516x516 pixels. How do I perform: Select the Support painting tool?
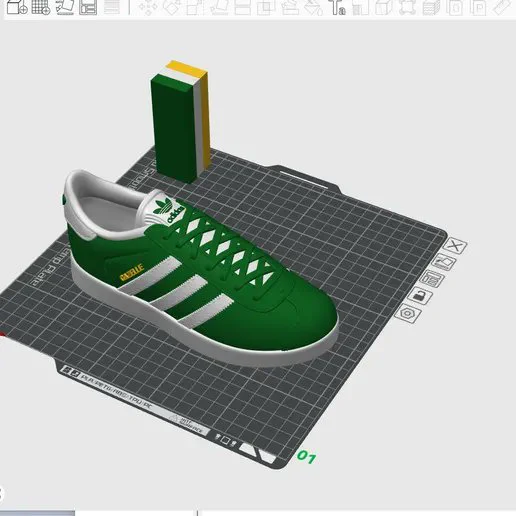[290, 8]
